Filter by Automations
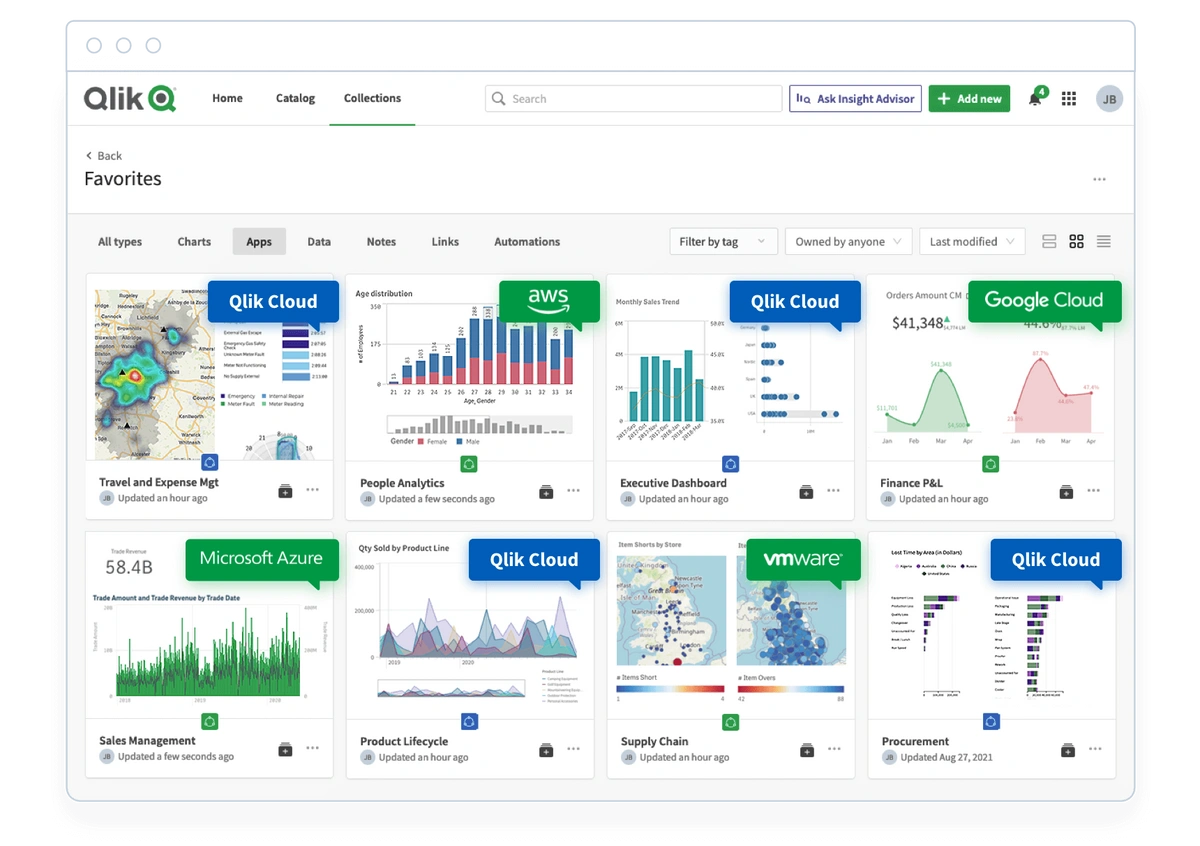1200x846 pixels. (x=527, y=242)
